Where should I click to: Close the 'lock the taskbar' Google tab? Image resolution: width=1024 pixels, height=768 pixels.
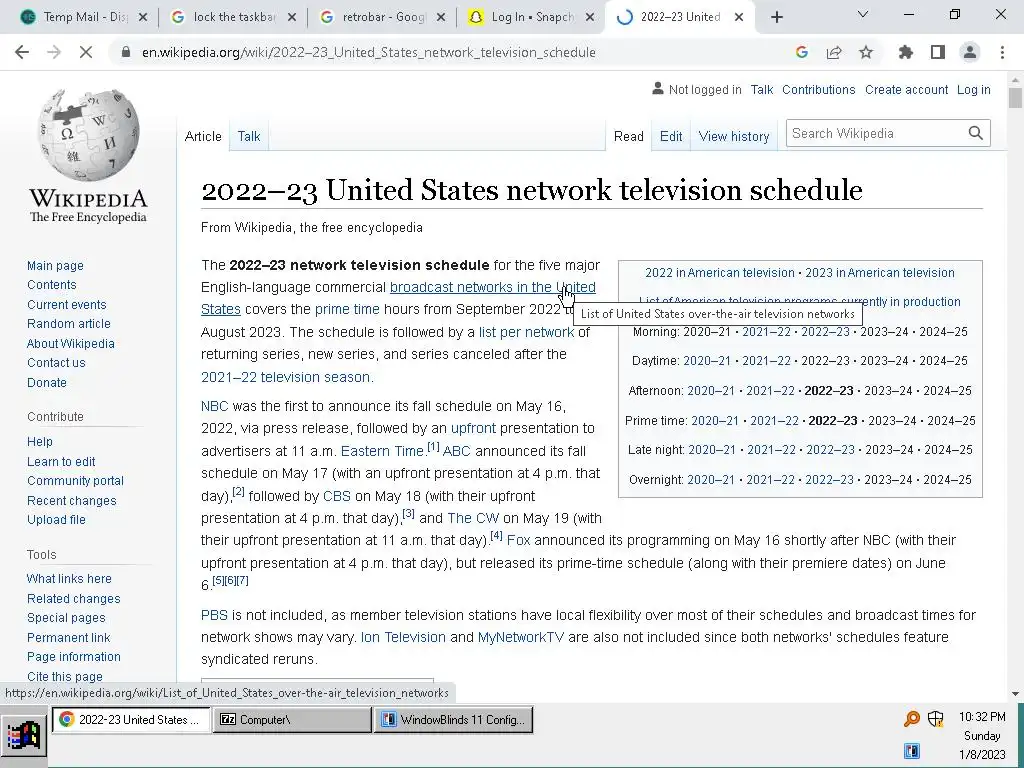click(292, 17)
